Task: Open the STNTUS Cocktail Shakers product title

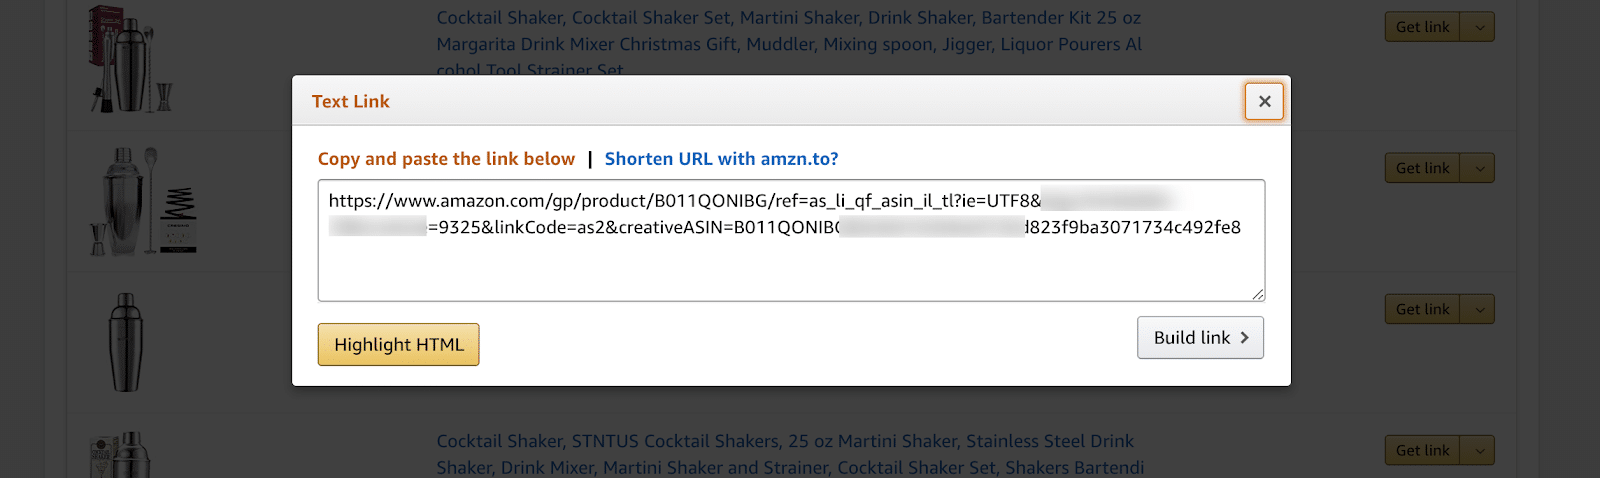Action: [790, 454]
